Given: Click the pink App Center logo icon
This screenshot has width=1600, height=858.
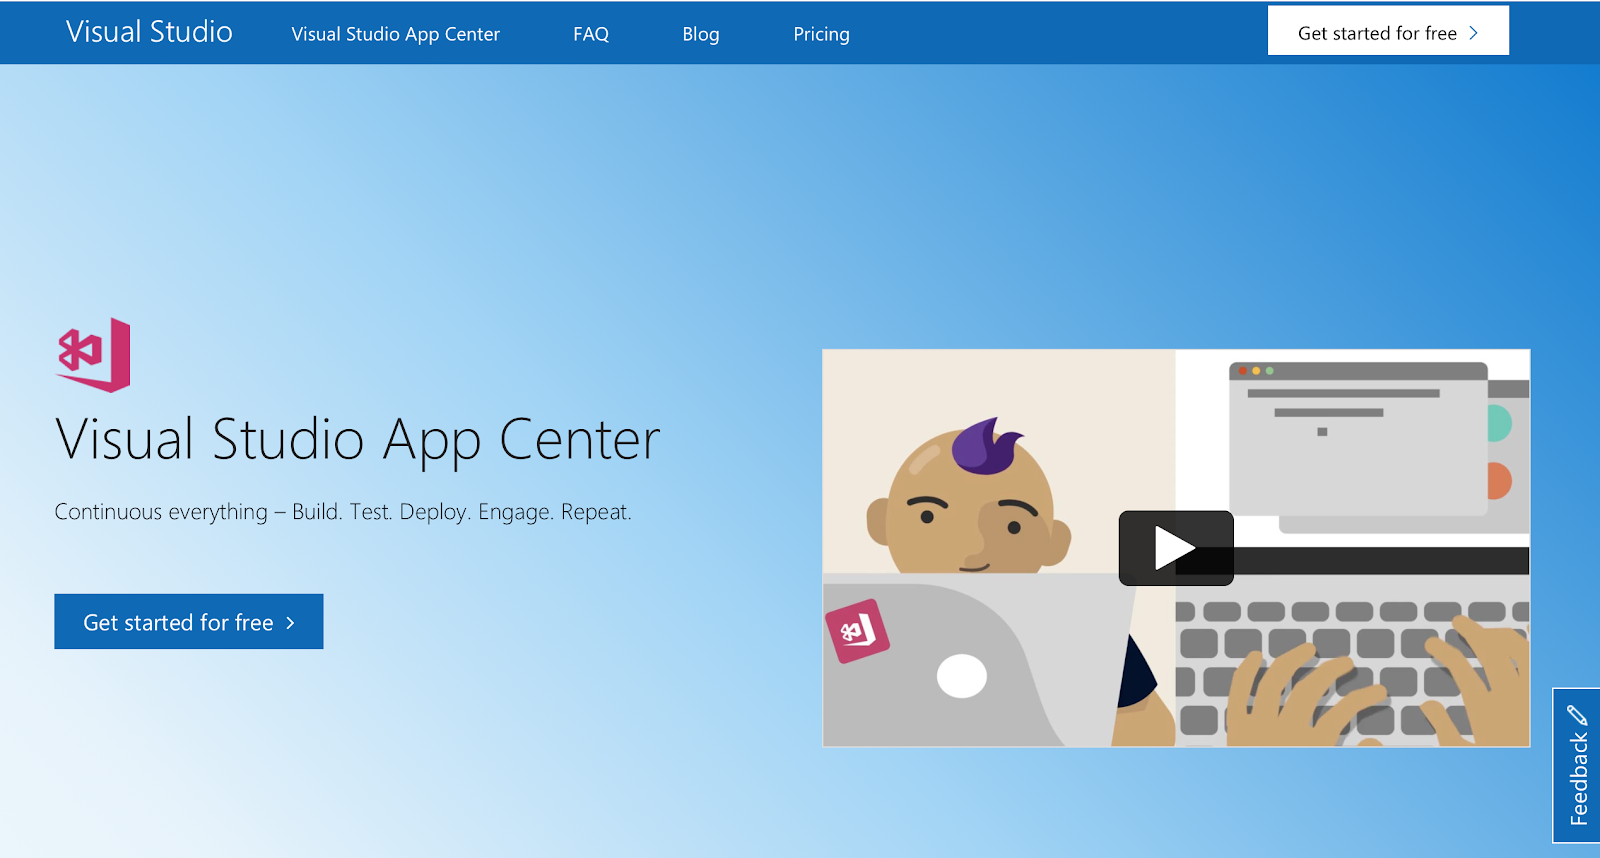Looking at the screenshot, I should [94, 355].
